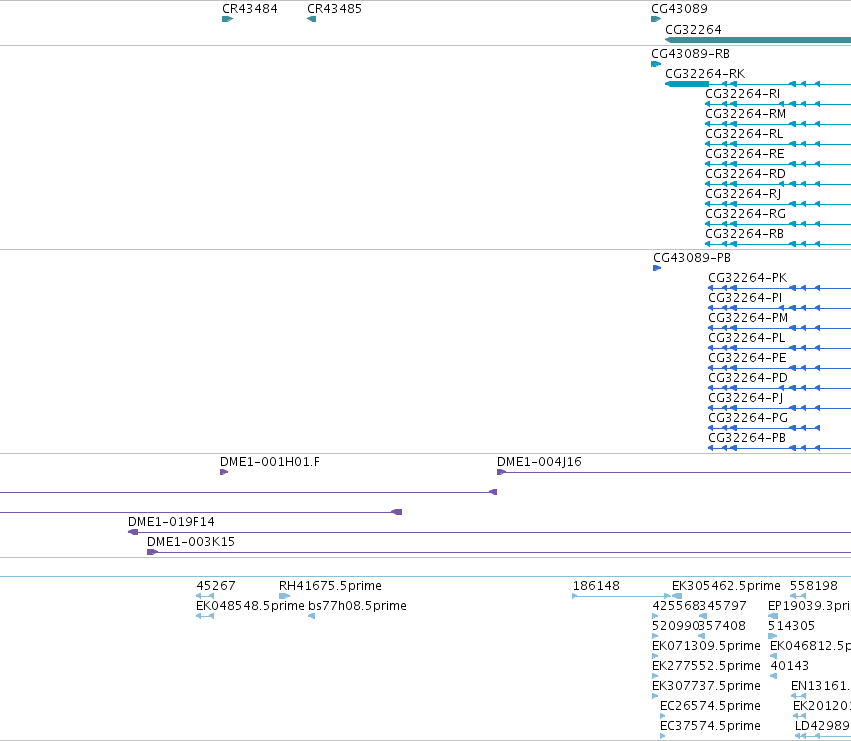The width and height of the screenshot is (851, 741).
Task: Open EST EK277552.5prime label
Action: [706, 667]
